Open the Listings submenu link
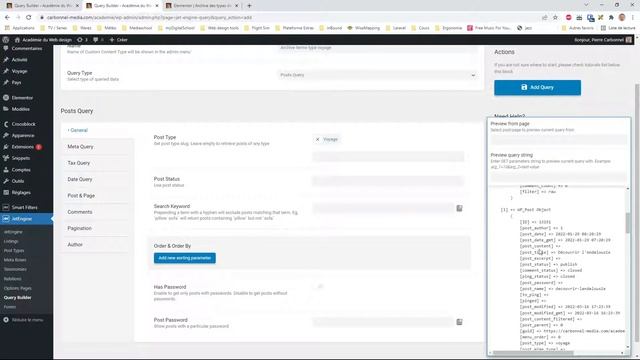The width and height of the screenshot is (640, 360). coord(11,241)
